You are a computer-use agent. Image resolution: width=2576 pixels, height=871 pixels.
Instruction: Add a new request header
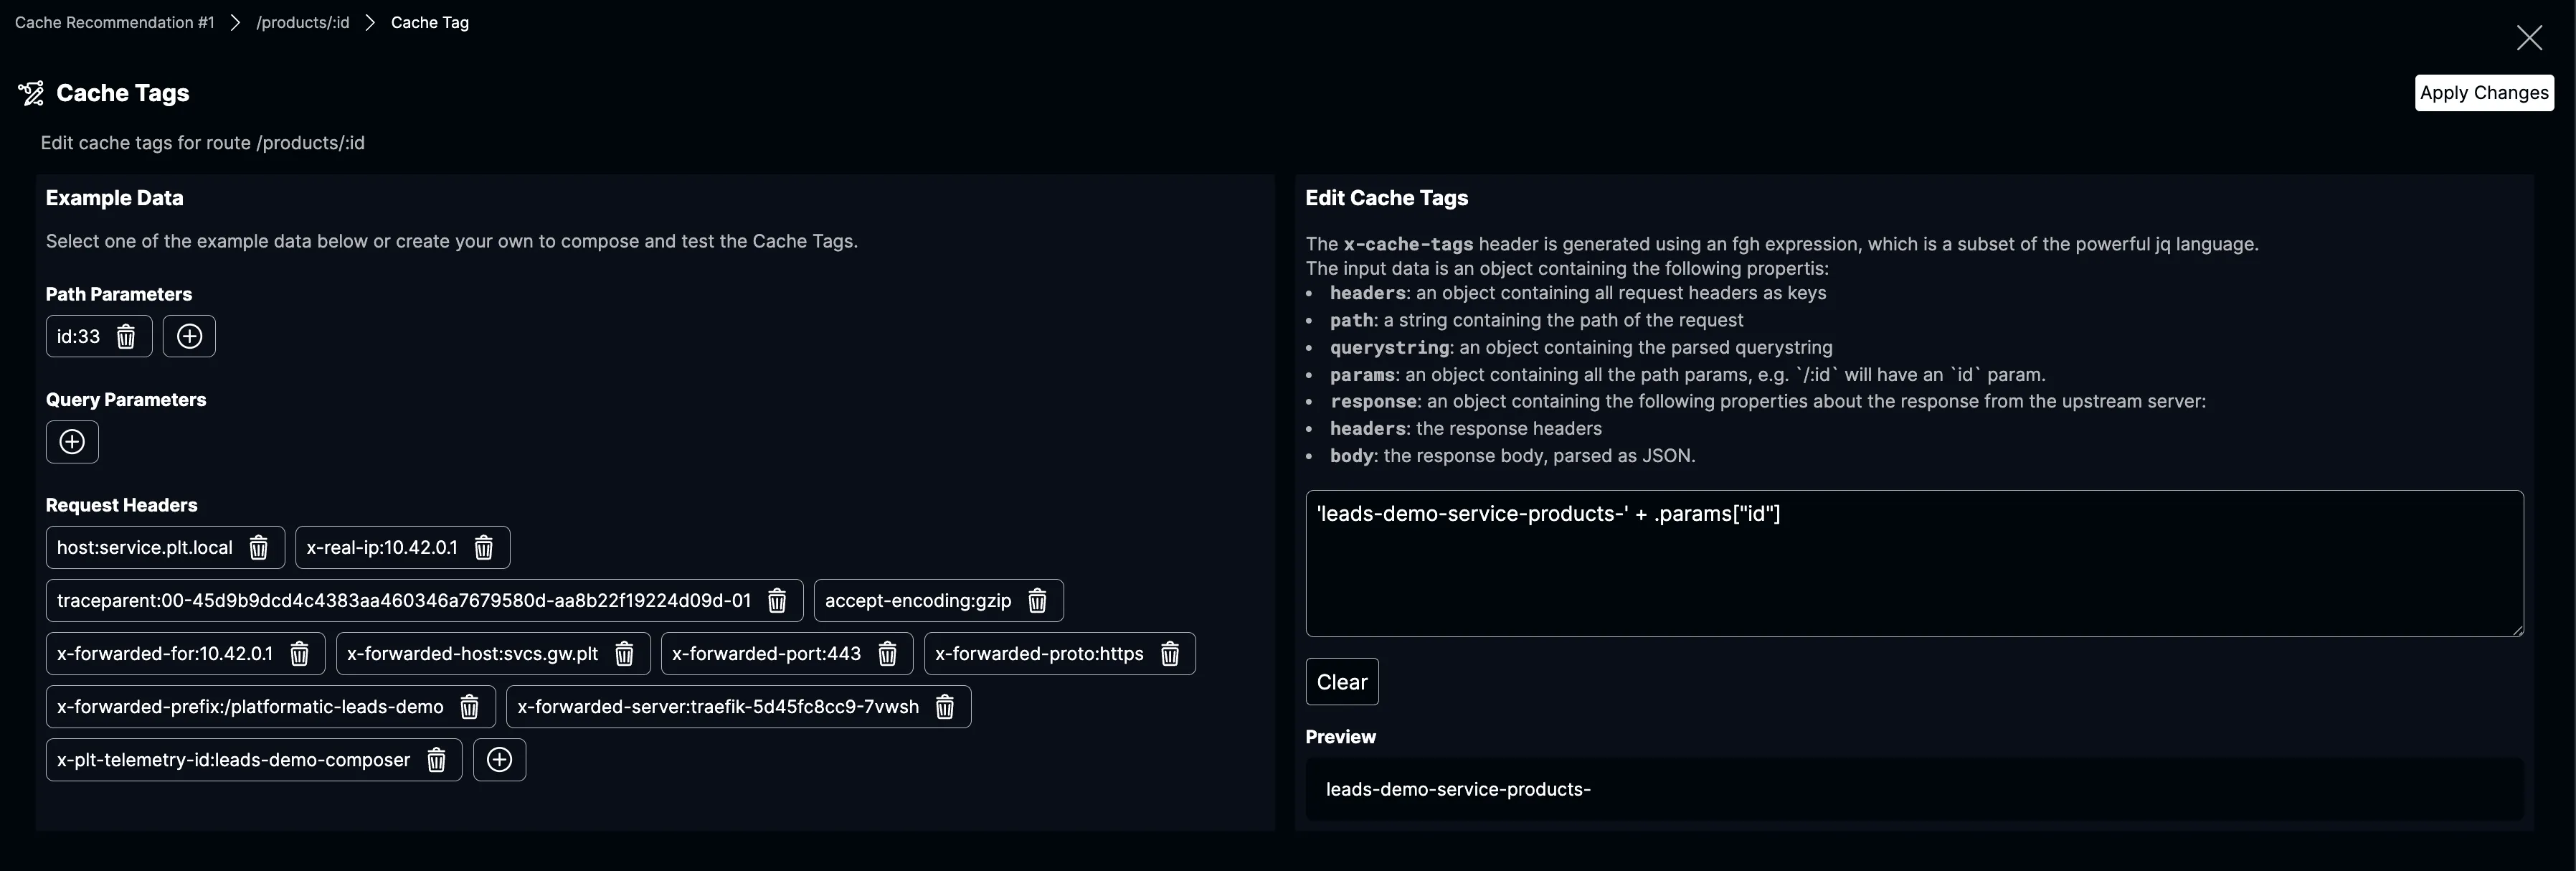click(x=499, y=760)
